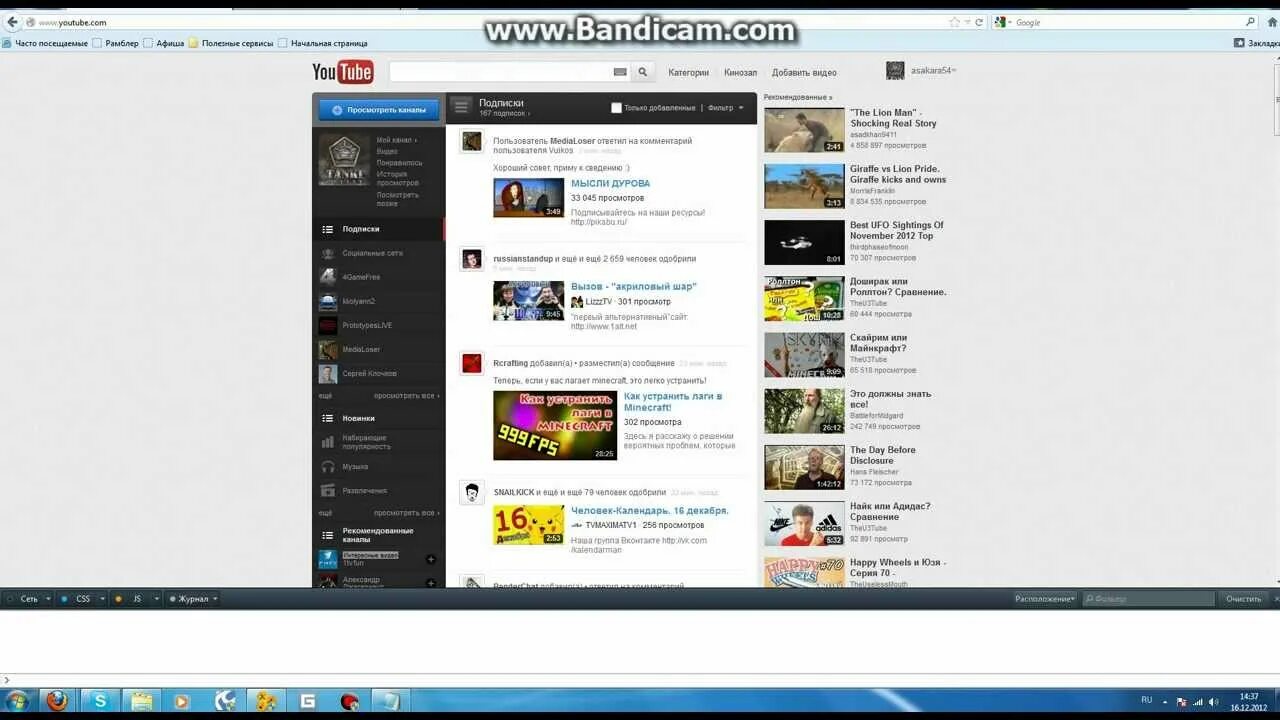Toggle CSS filter in web console
Image resolution: width=1280 pixels, height=720 pixels.
point(77,599)
